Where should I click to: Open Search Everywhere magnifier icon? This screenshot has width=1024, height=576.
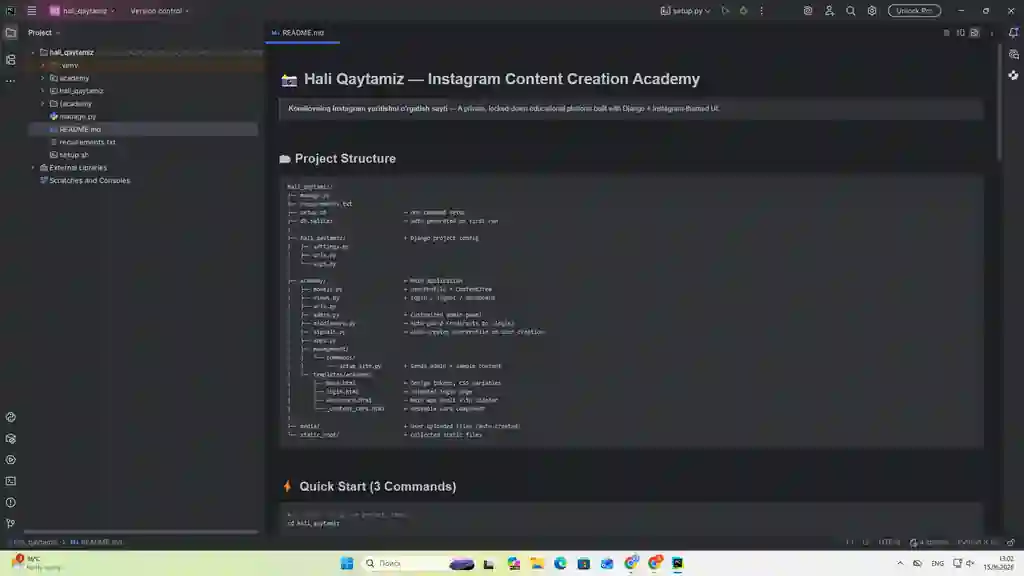[850, 10]
